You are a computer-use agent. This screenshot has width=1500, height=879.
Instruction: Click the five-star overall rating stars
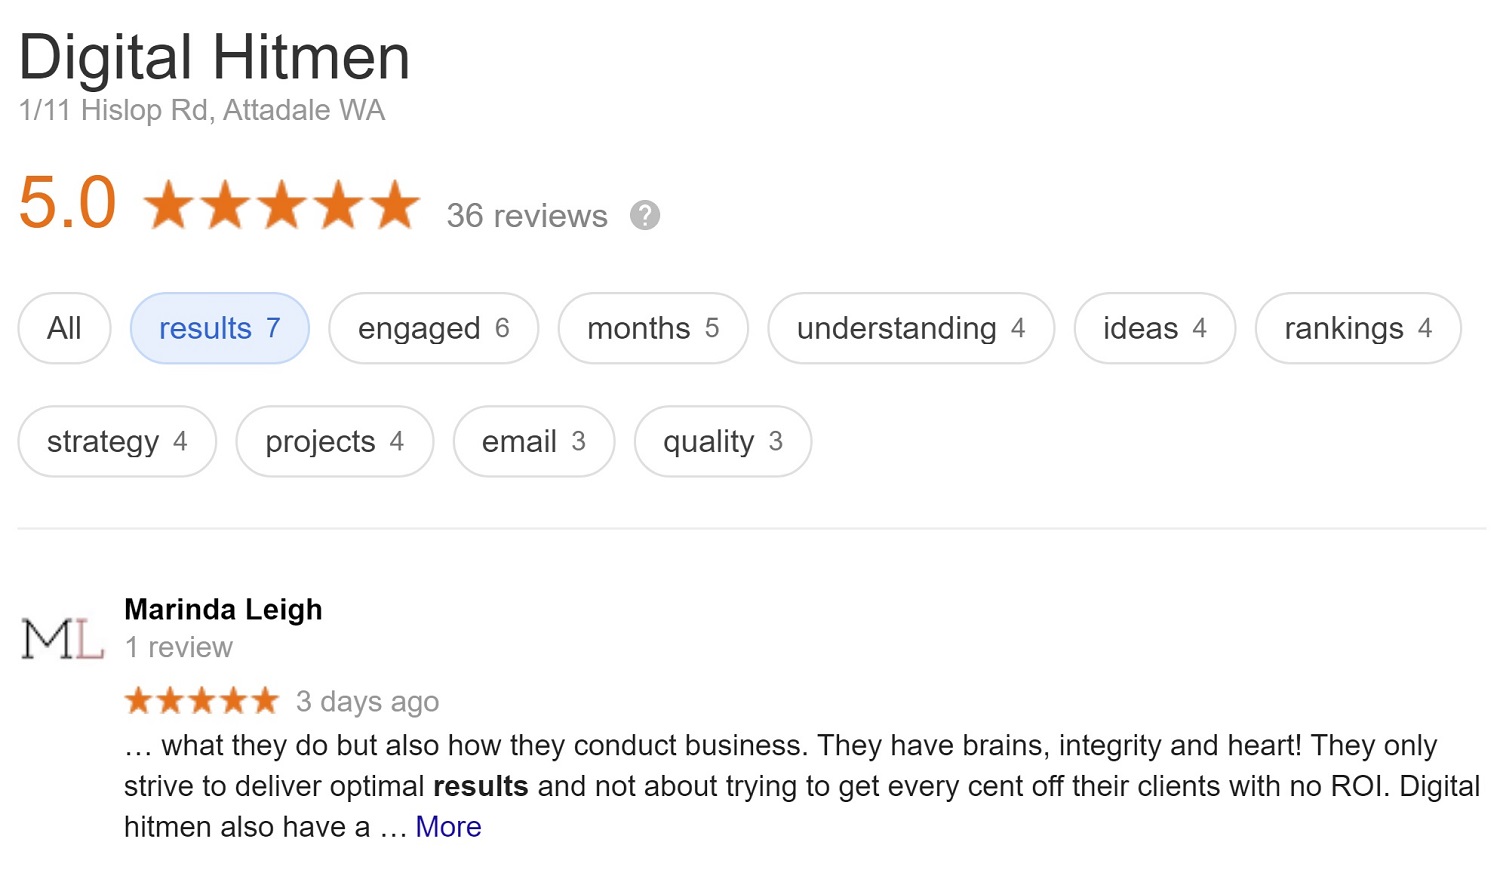tap(282, 205)
